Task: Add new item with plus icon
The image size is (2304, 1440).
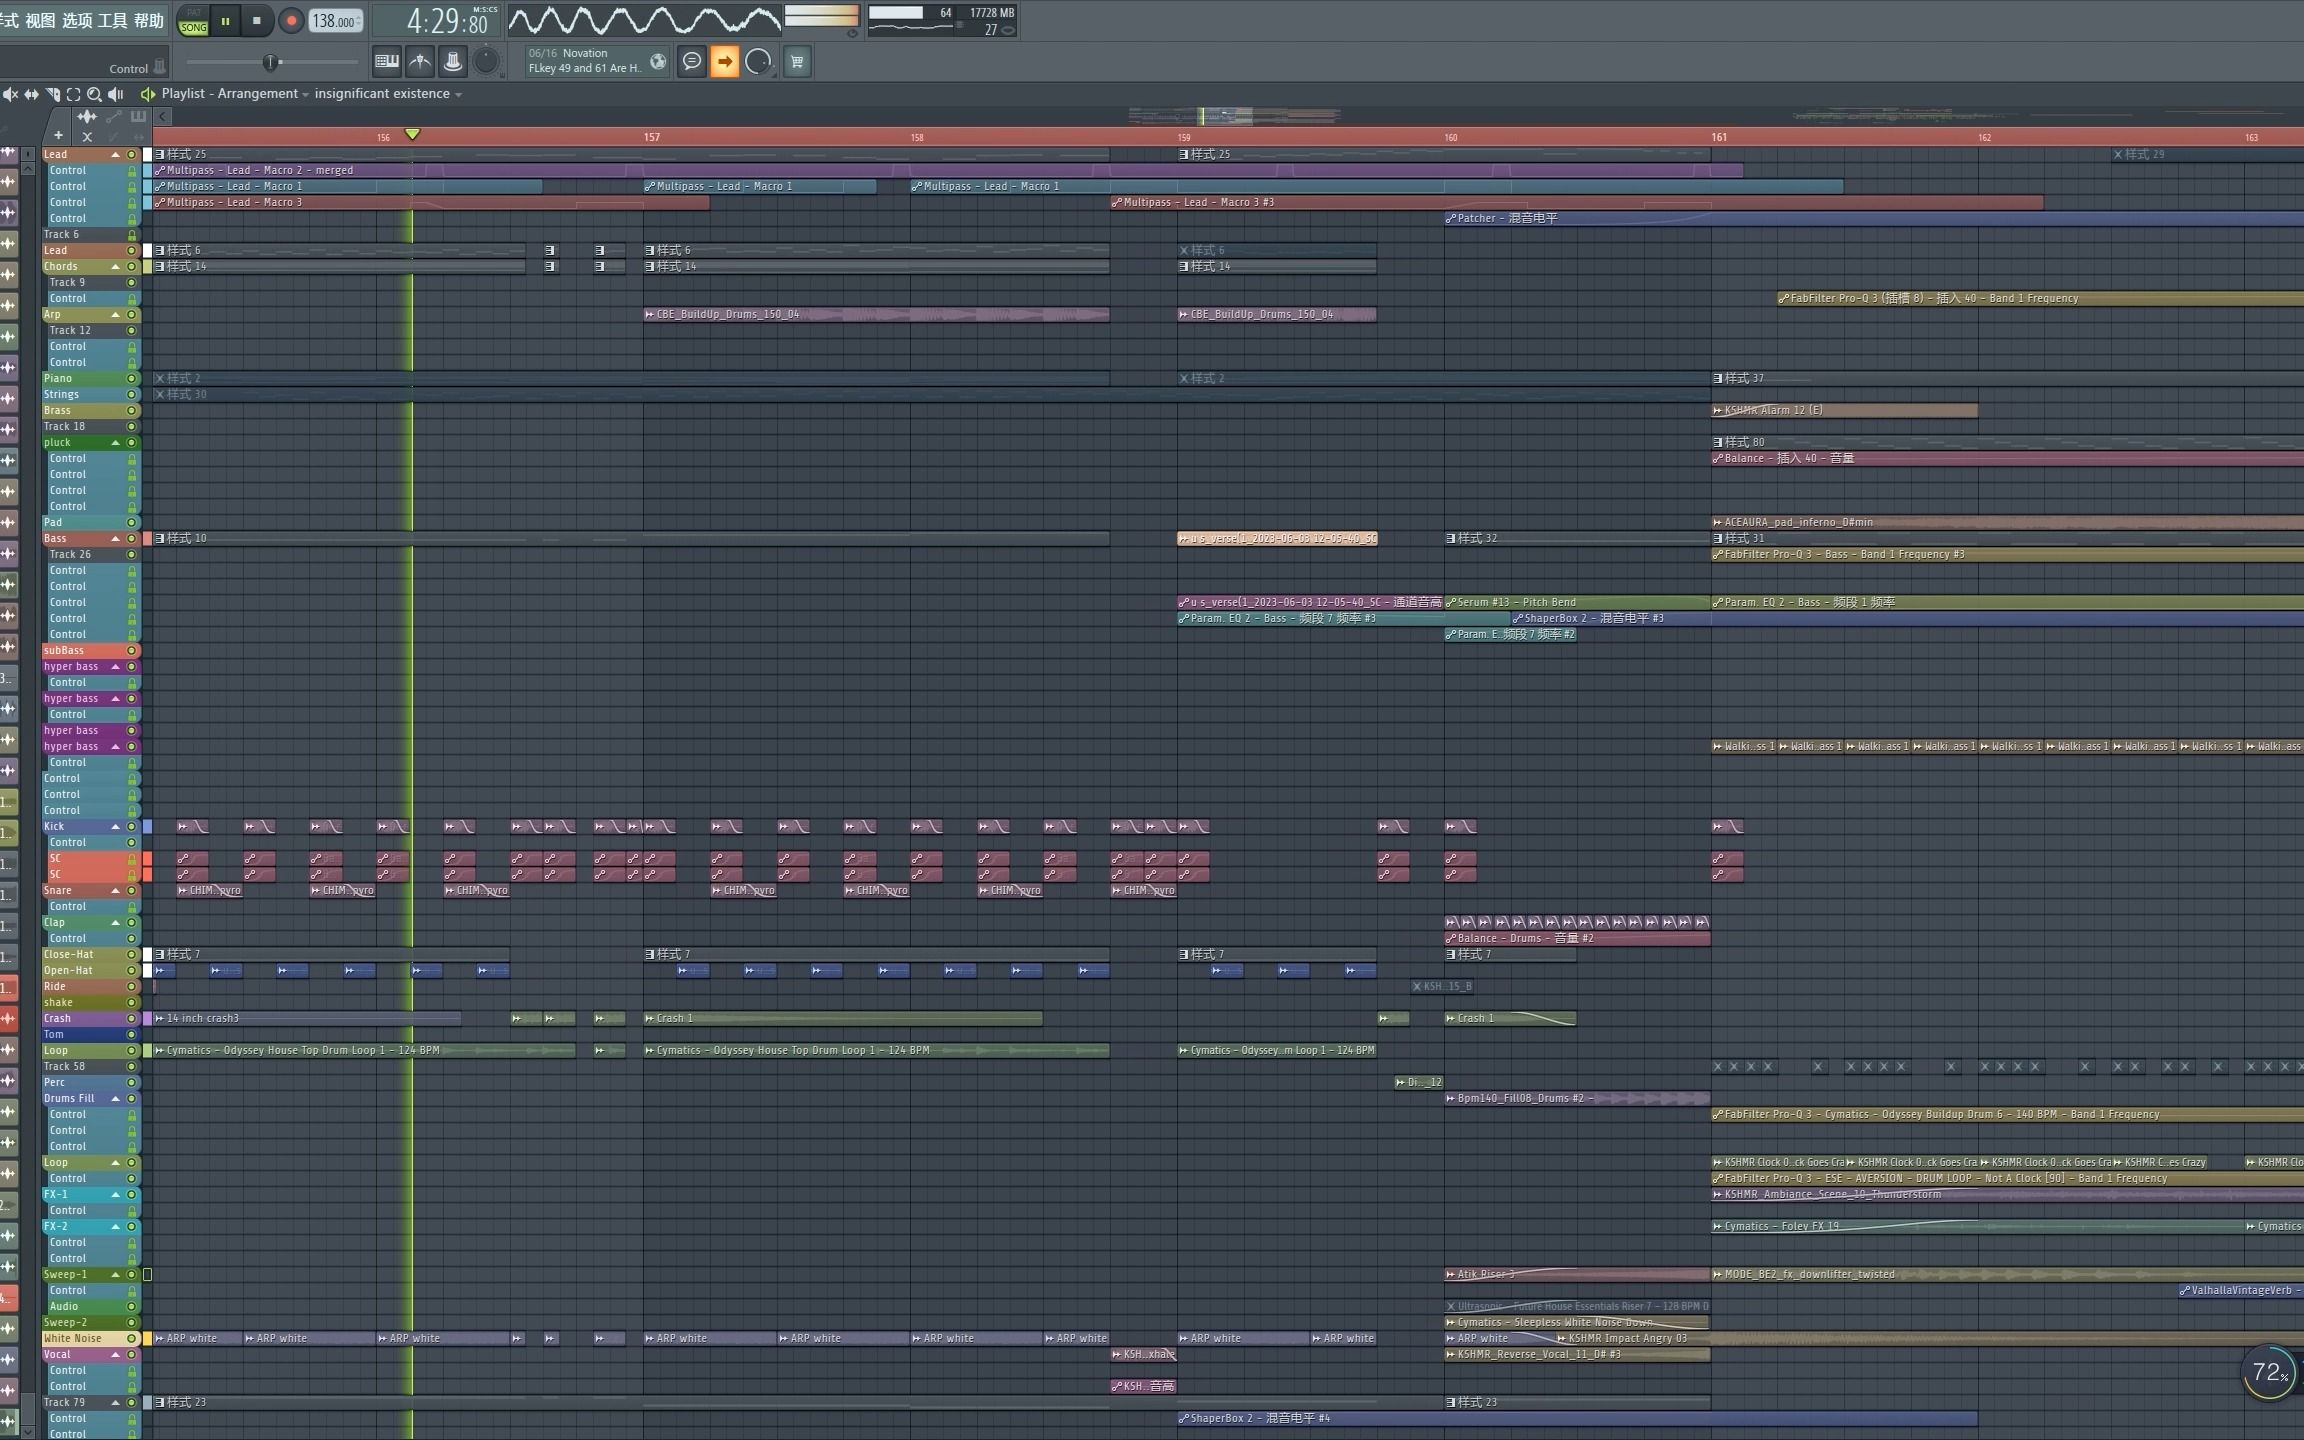Action: 59,136
